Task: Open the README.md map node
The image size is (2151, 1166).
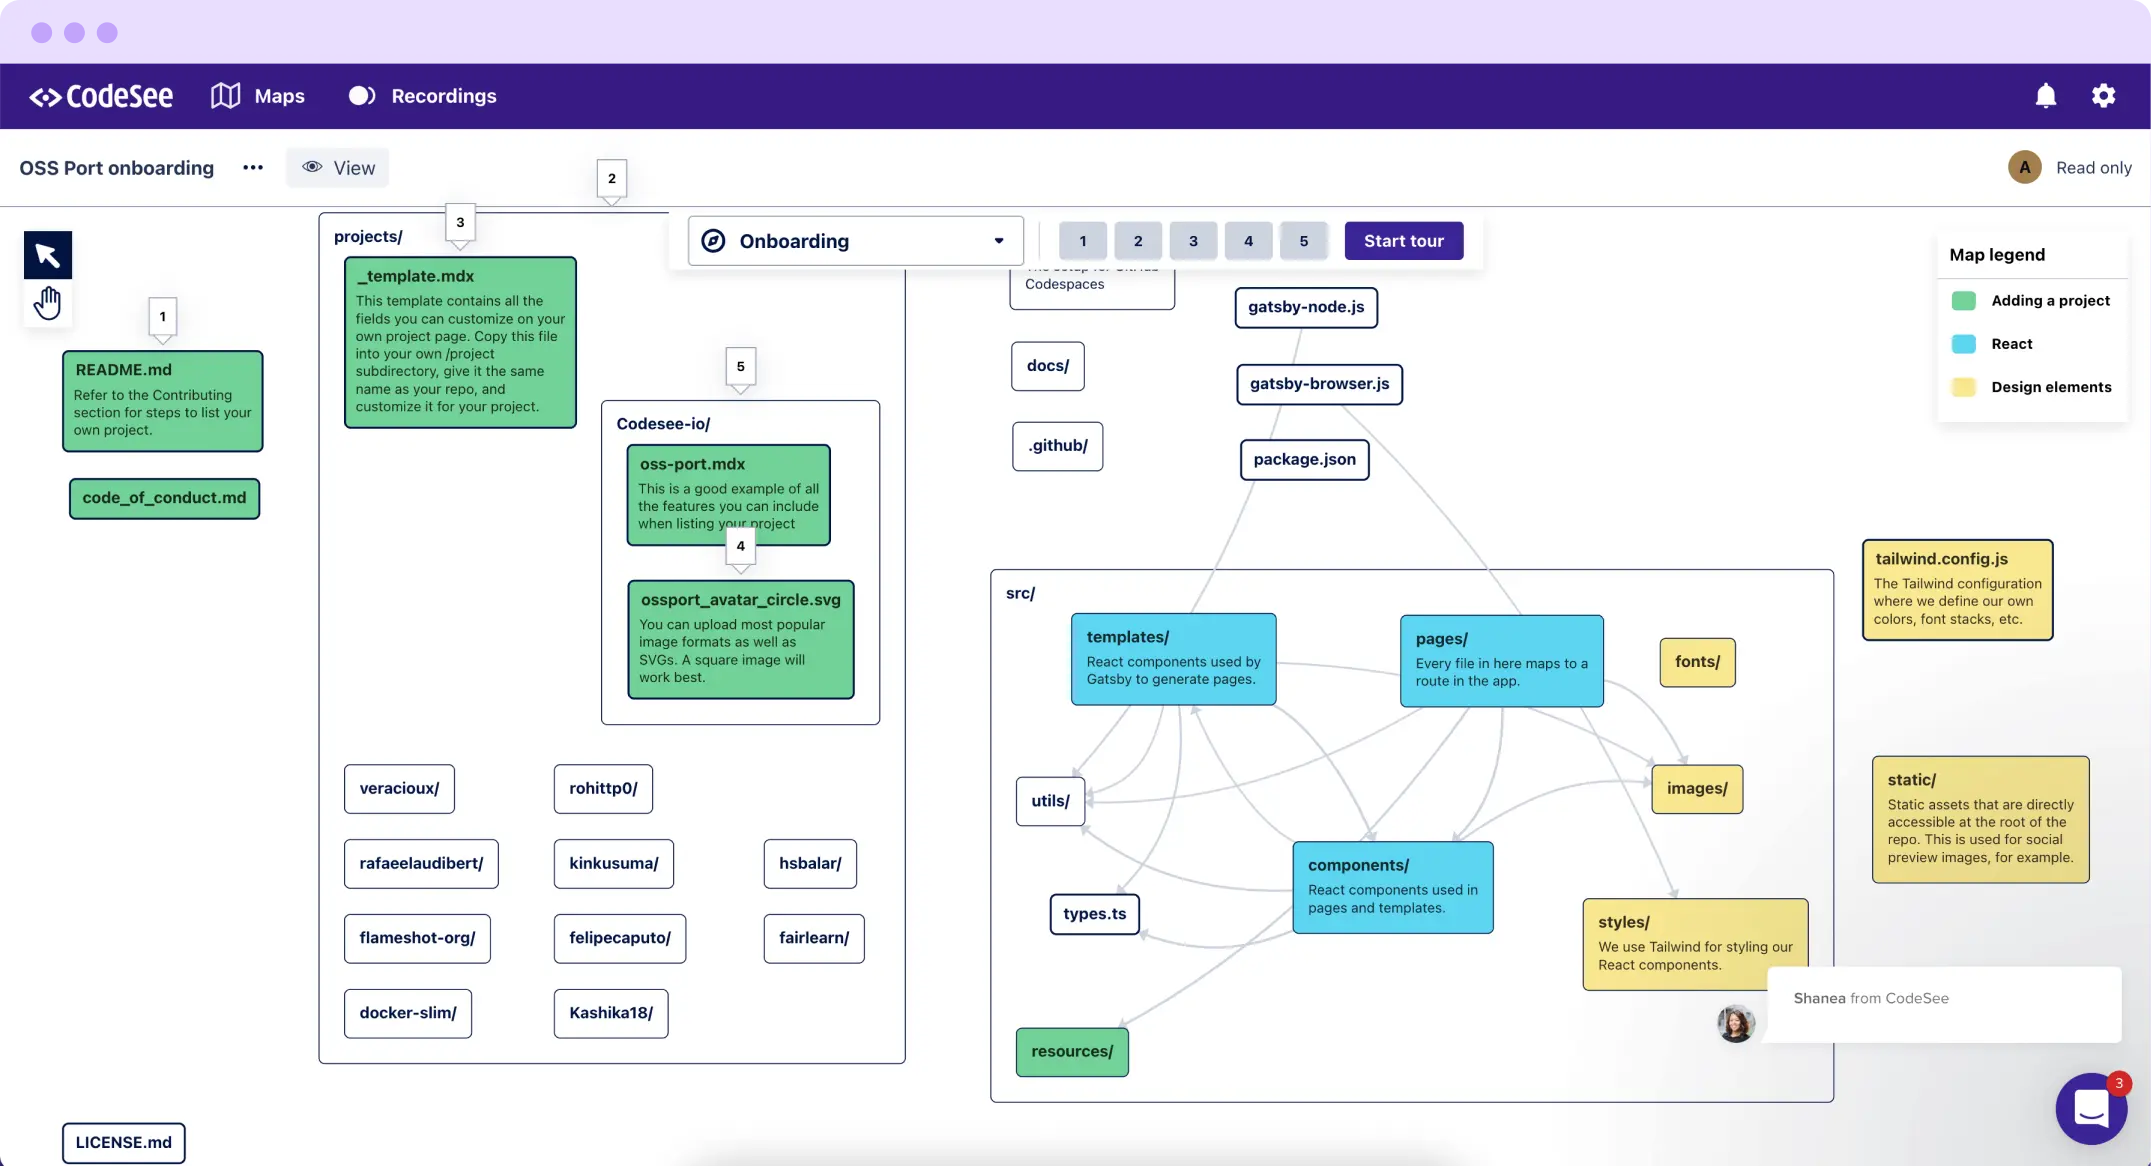Action: point(162,400)
